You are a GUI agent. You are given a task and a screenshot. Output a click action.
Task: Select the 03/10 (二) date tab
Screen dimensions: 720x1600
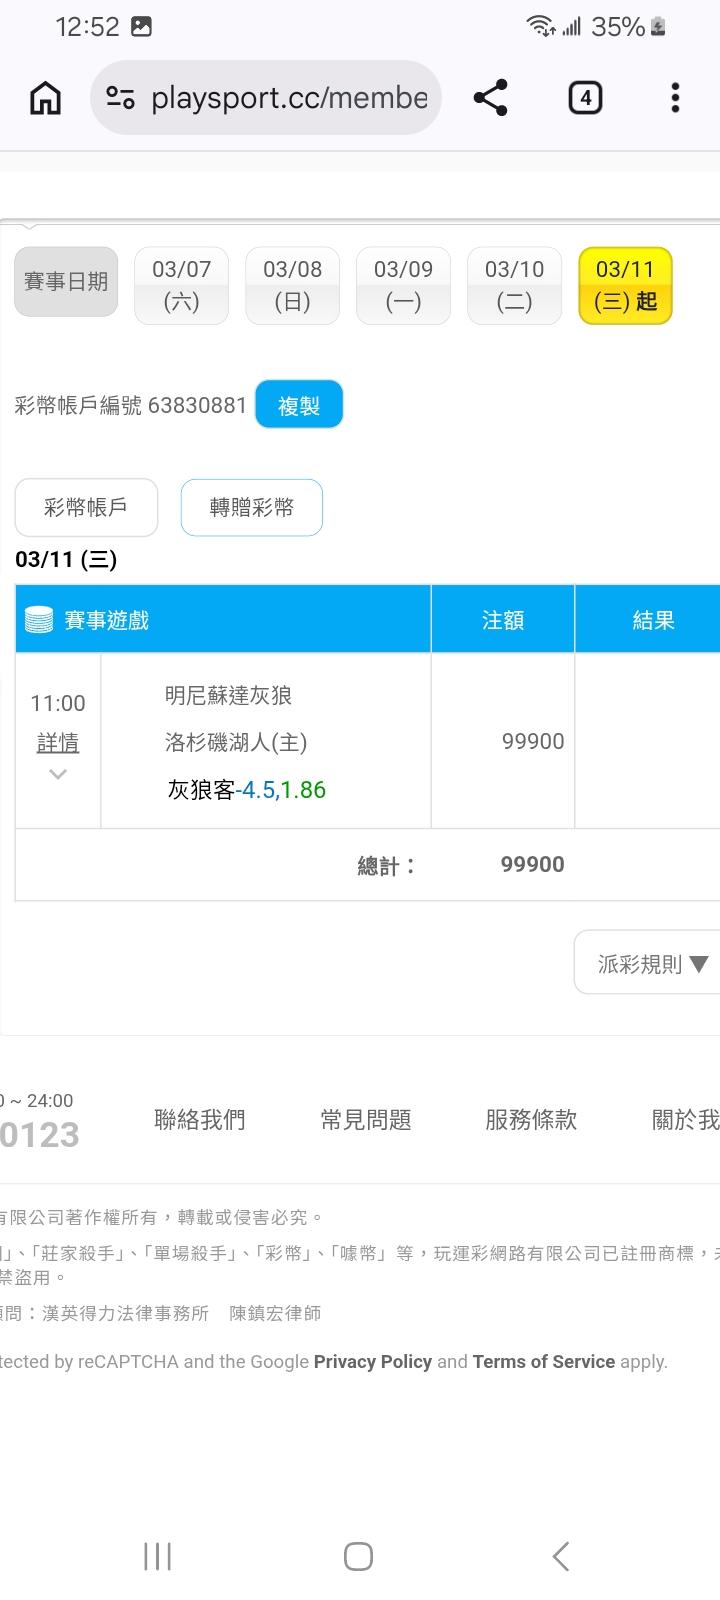(x=514, y=286)
